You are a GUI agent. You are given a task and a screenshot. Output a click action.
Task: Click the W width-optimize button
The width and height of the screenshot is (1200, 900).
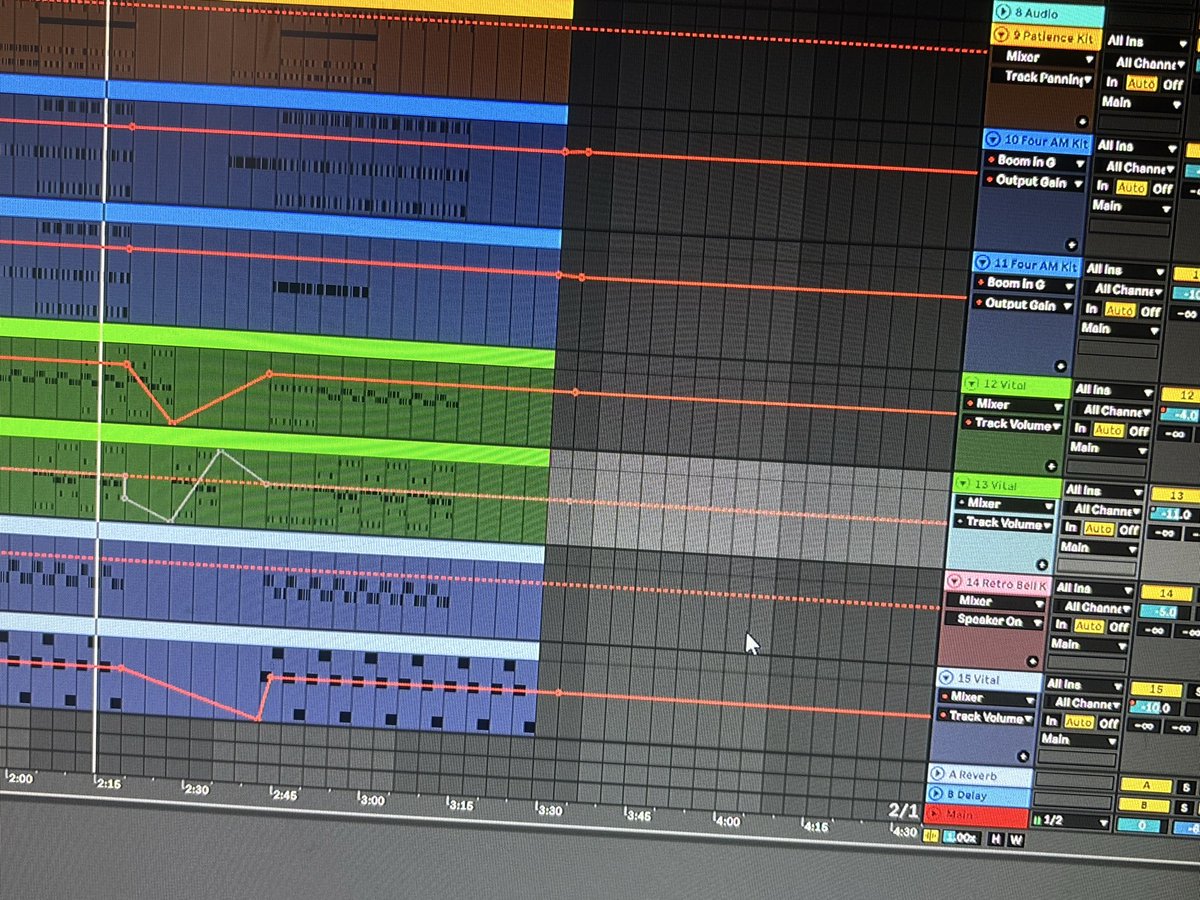1016,840
